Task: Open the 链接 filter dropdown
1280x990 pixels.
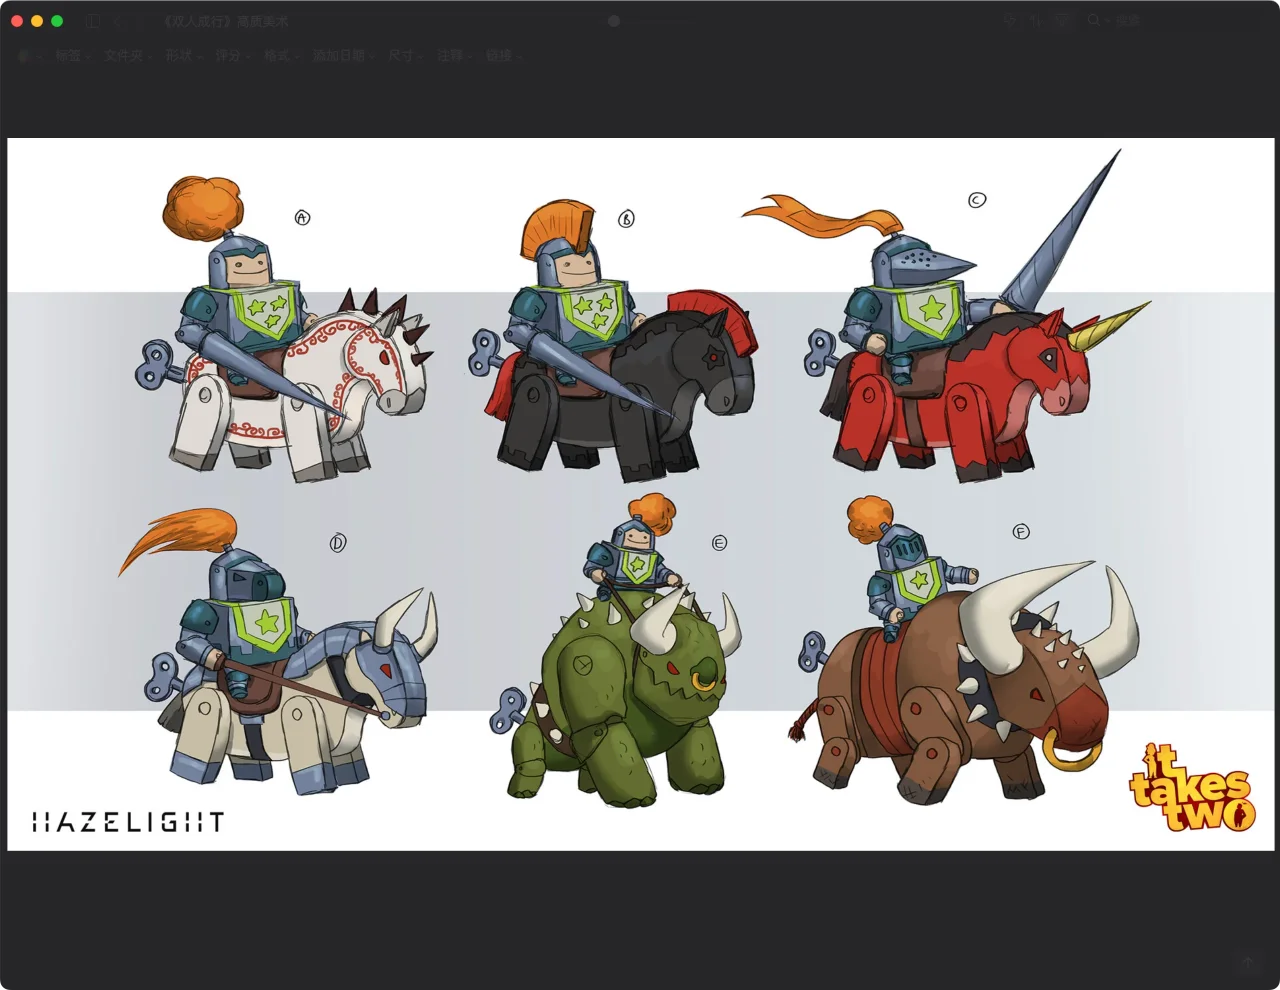Action: 504,56
